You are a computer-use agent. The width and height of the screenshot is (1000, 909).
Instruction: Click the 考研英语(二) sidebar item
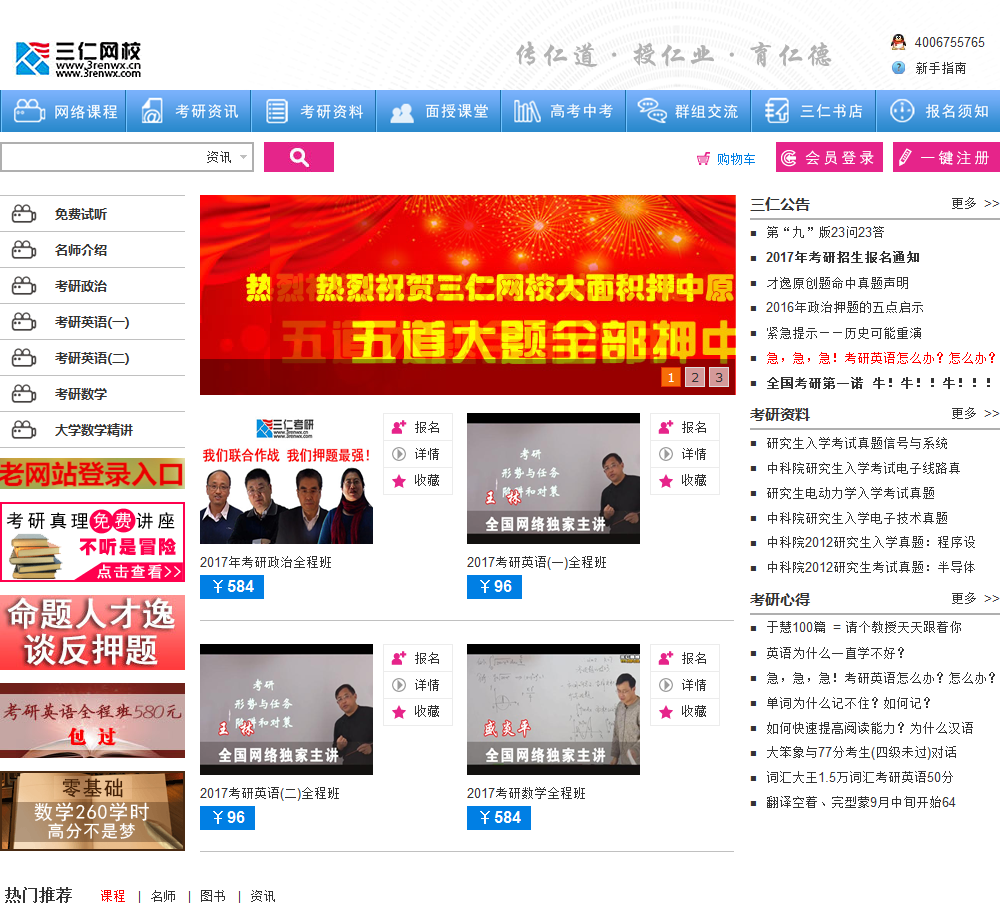92,358
